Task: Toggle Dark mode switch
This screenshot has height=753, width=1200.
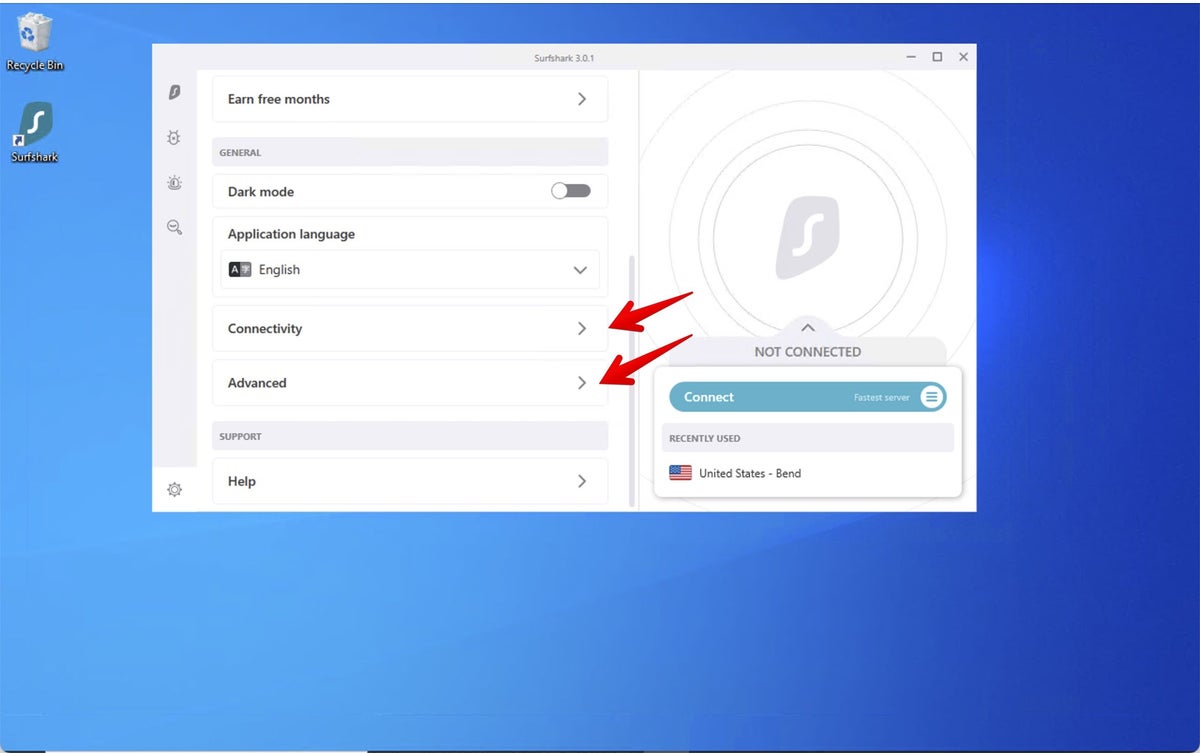Action: [571, 191]
